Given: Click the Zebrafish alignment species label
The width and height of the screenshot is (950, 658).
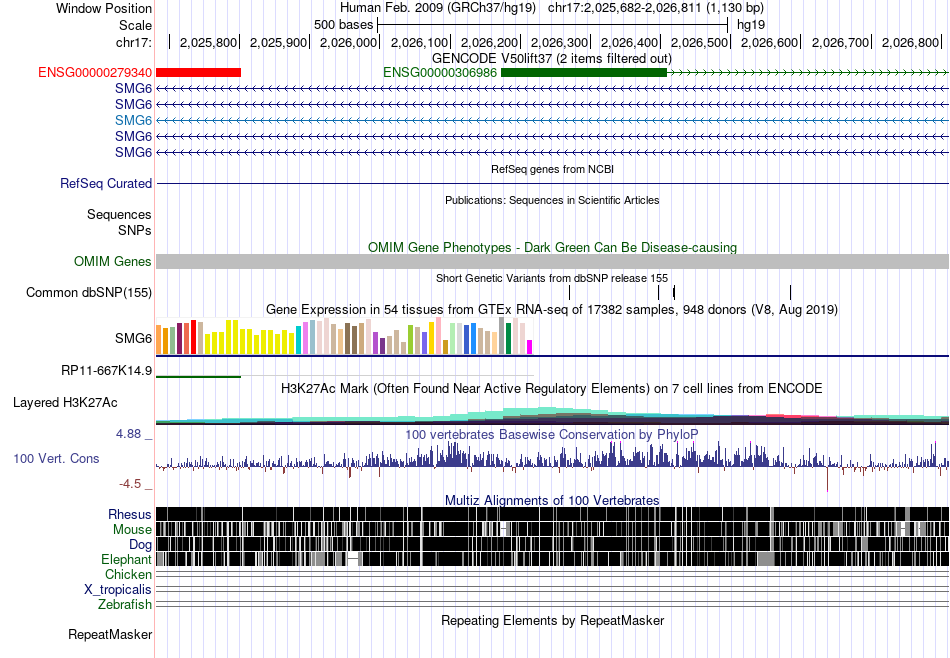Looking at the screenshot, I should click(125, 605).
